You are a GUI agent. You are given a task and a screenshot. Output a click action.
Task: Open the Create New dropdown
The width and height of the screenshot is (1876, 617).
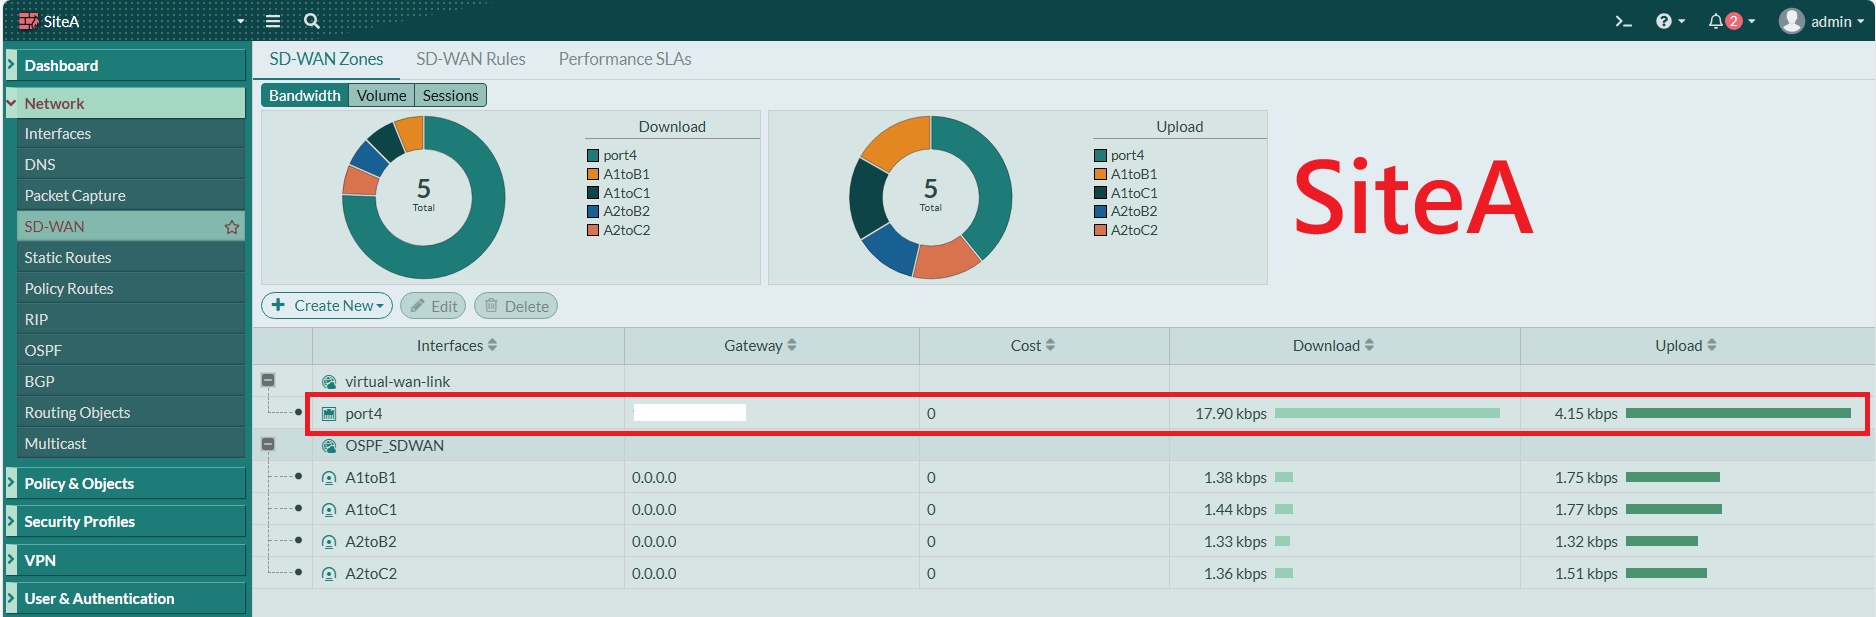tap(327, 306)
